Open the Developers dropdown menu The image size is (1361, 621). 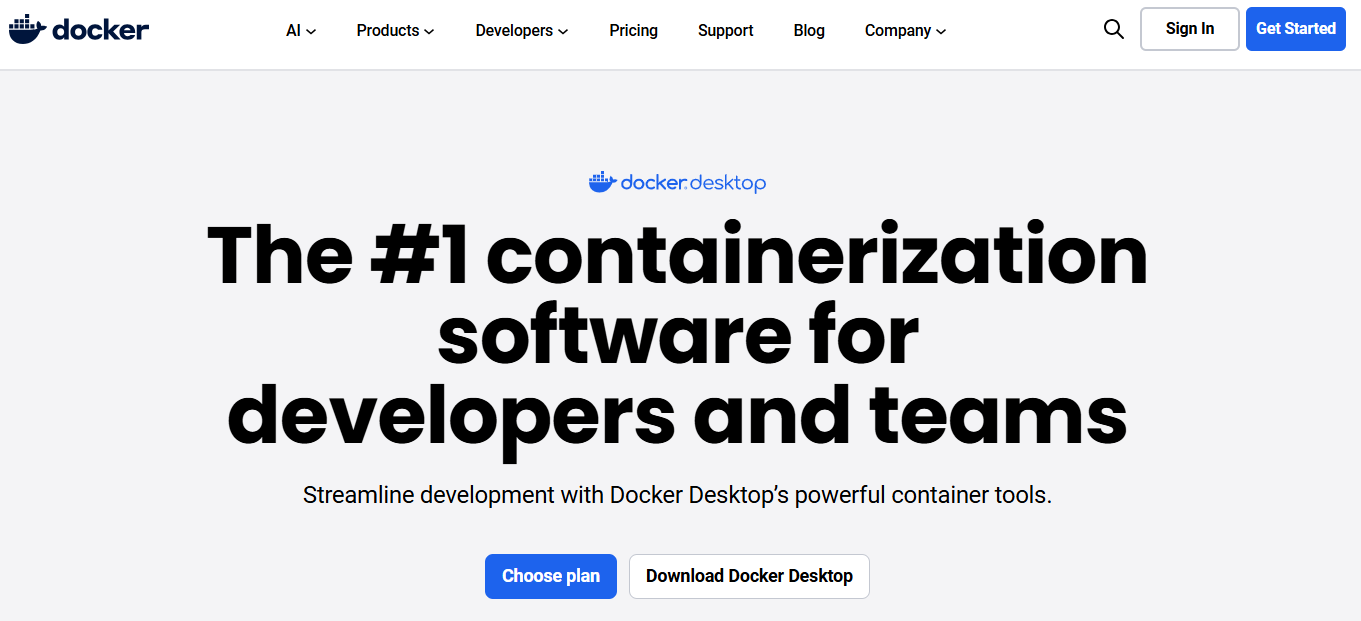[522, 31]
